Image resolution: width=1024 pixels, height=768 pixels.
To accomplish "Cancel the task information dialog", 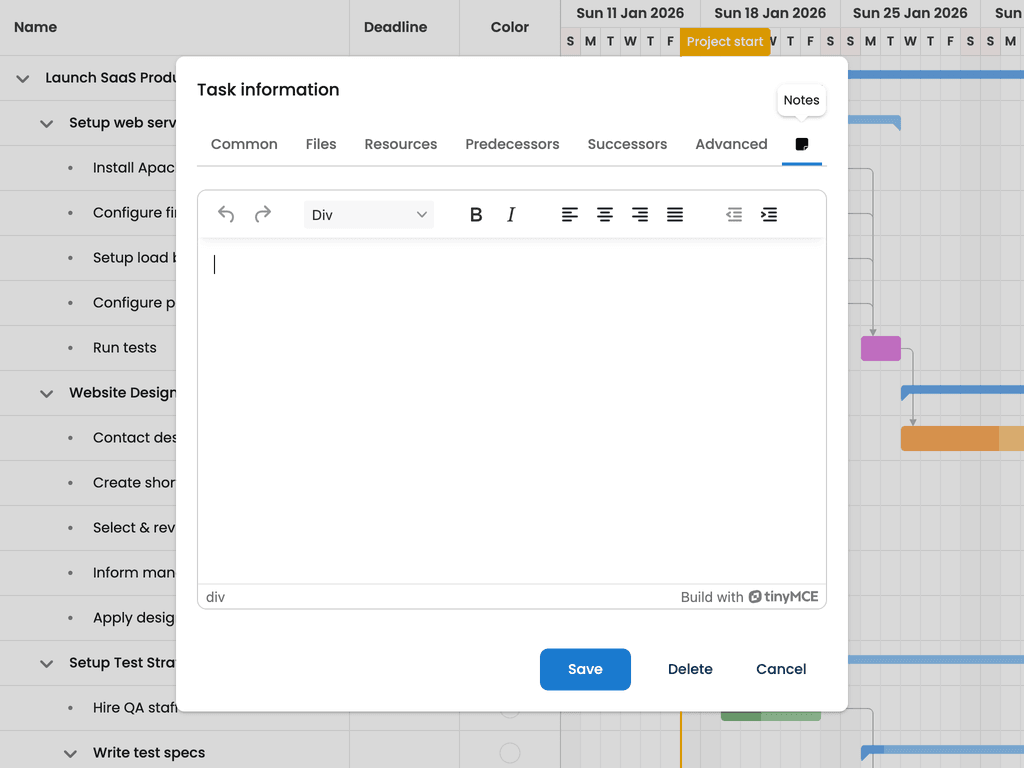I will (781, 669).
